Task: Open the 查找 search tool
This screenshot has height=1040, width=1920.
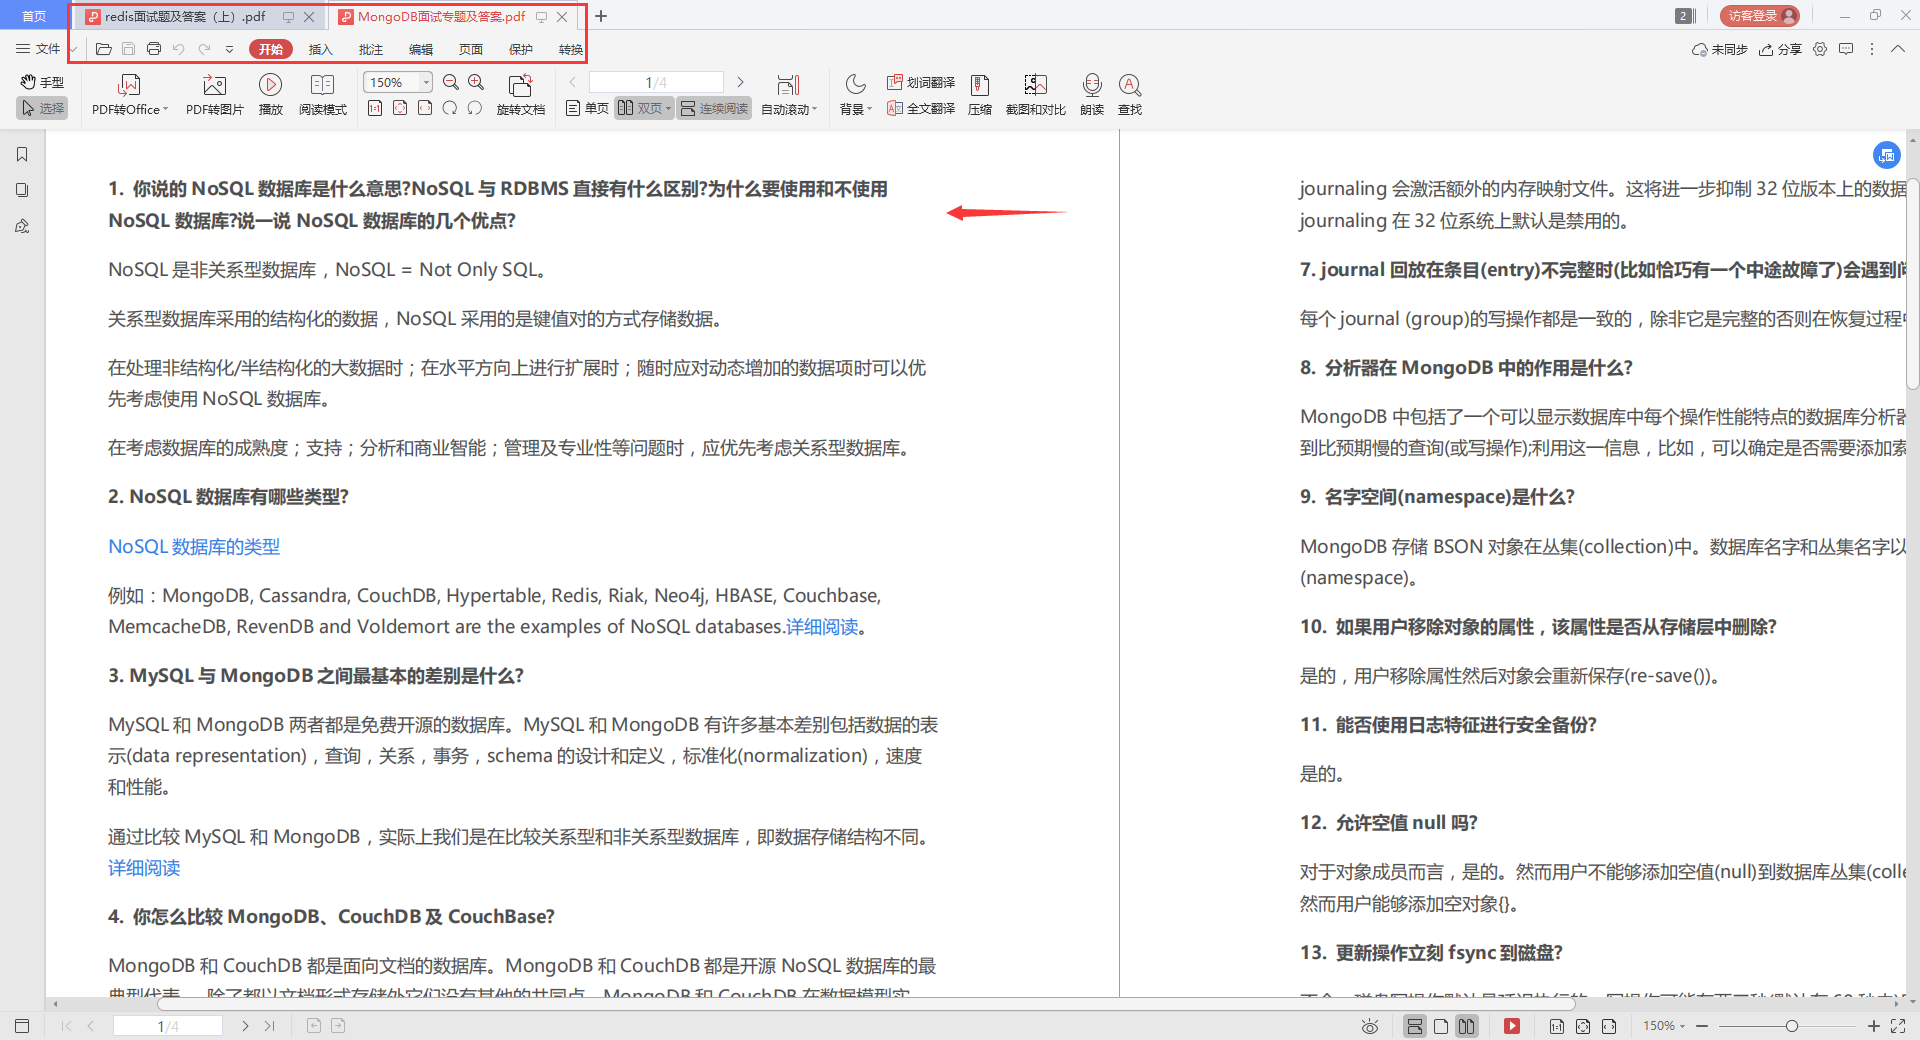Action: coord(1130,95)
